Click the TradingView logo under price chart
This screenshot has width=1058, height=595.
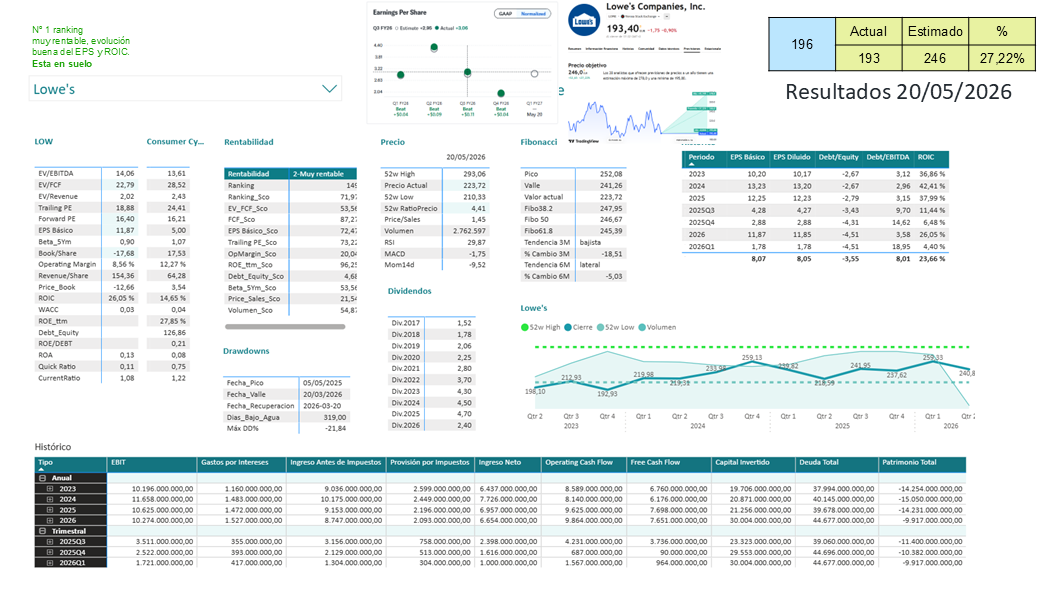tap(584, 141)
